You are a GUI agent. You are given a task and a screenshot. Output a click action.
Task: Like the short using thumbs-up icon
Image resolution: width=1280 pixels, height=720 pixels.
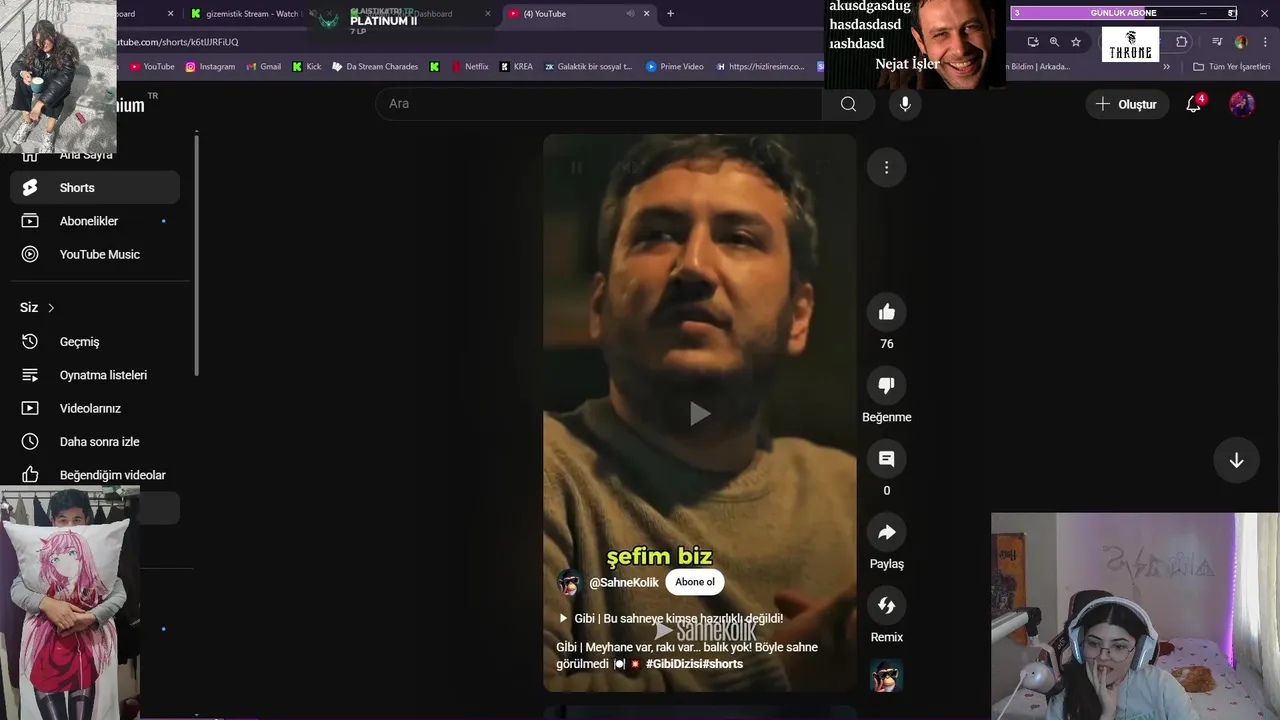coord(886,313)
